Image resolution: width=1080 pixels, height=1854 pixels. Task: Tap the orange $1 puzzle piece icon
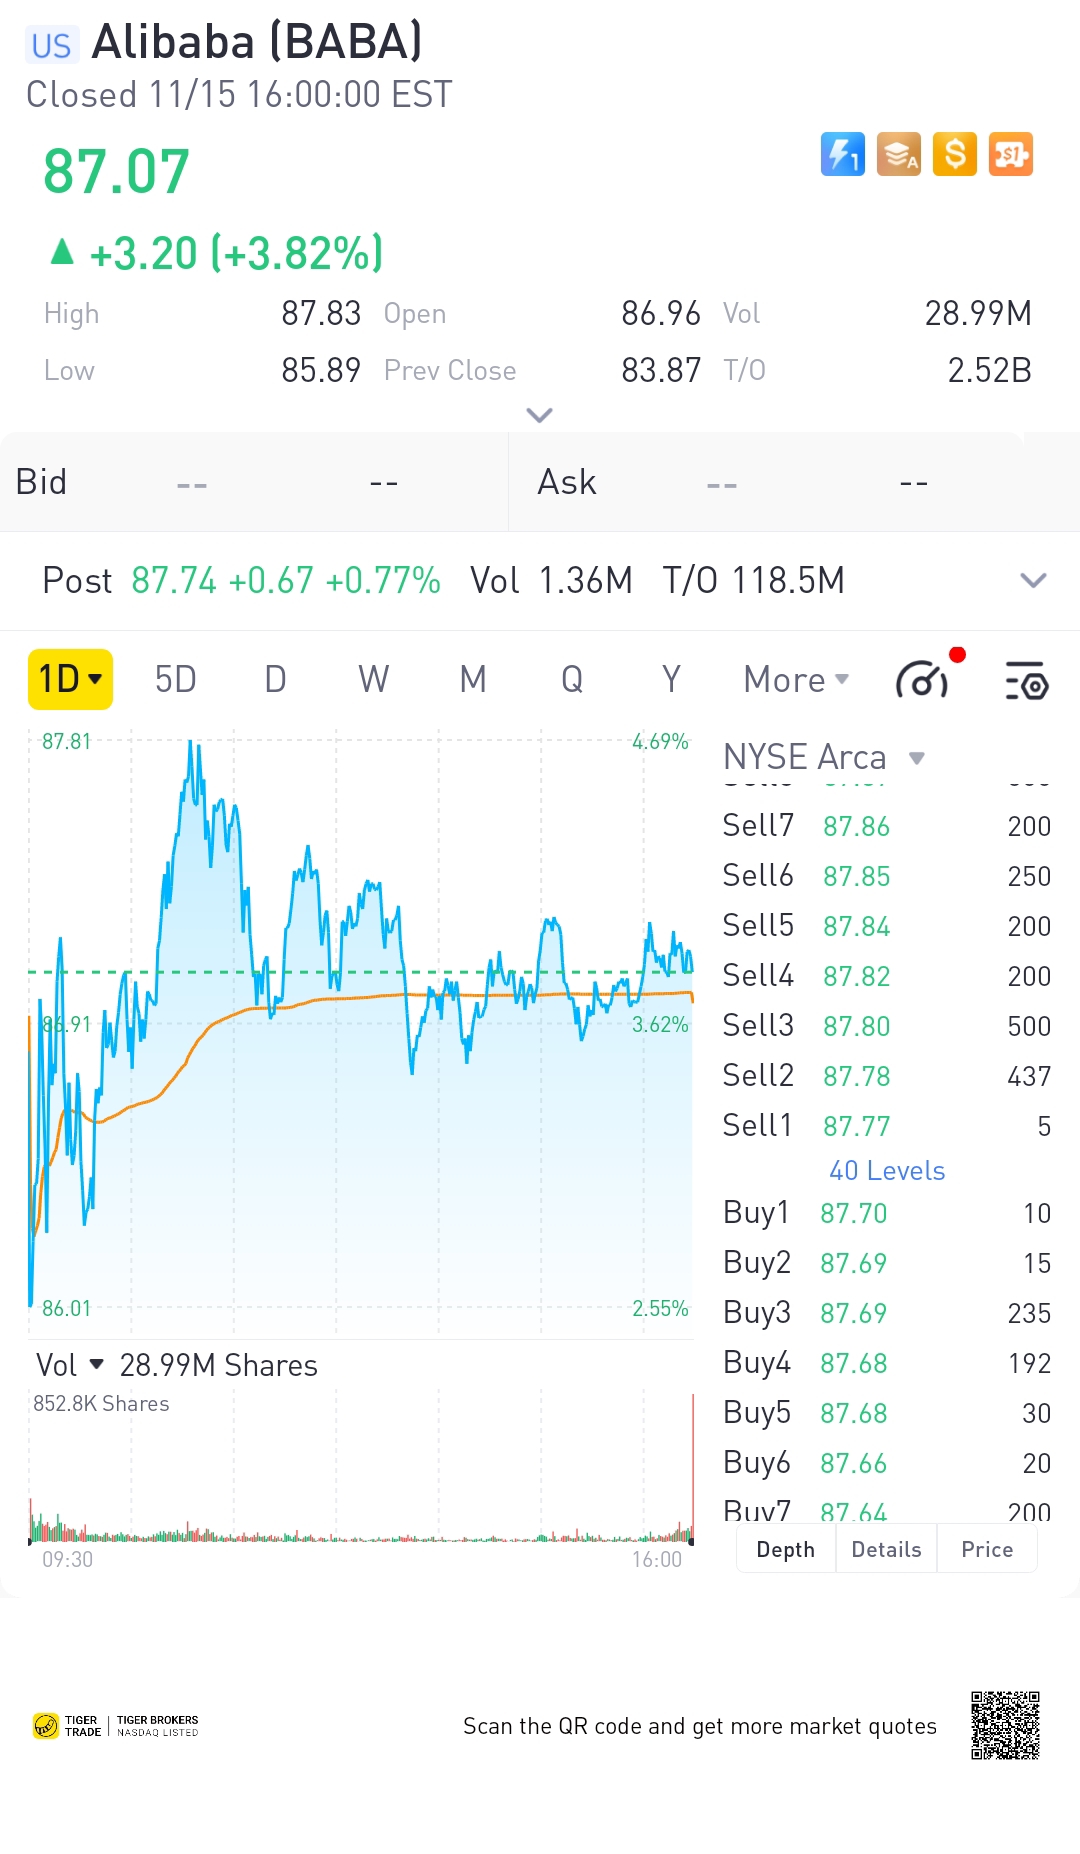[1010, 155]
